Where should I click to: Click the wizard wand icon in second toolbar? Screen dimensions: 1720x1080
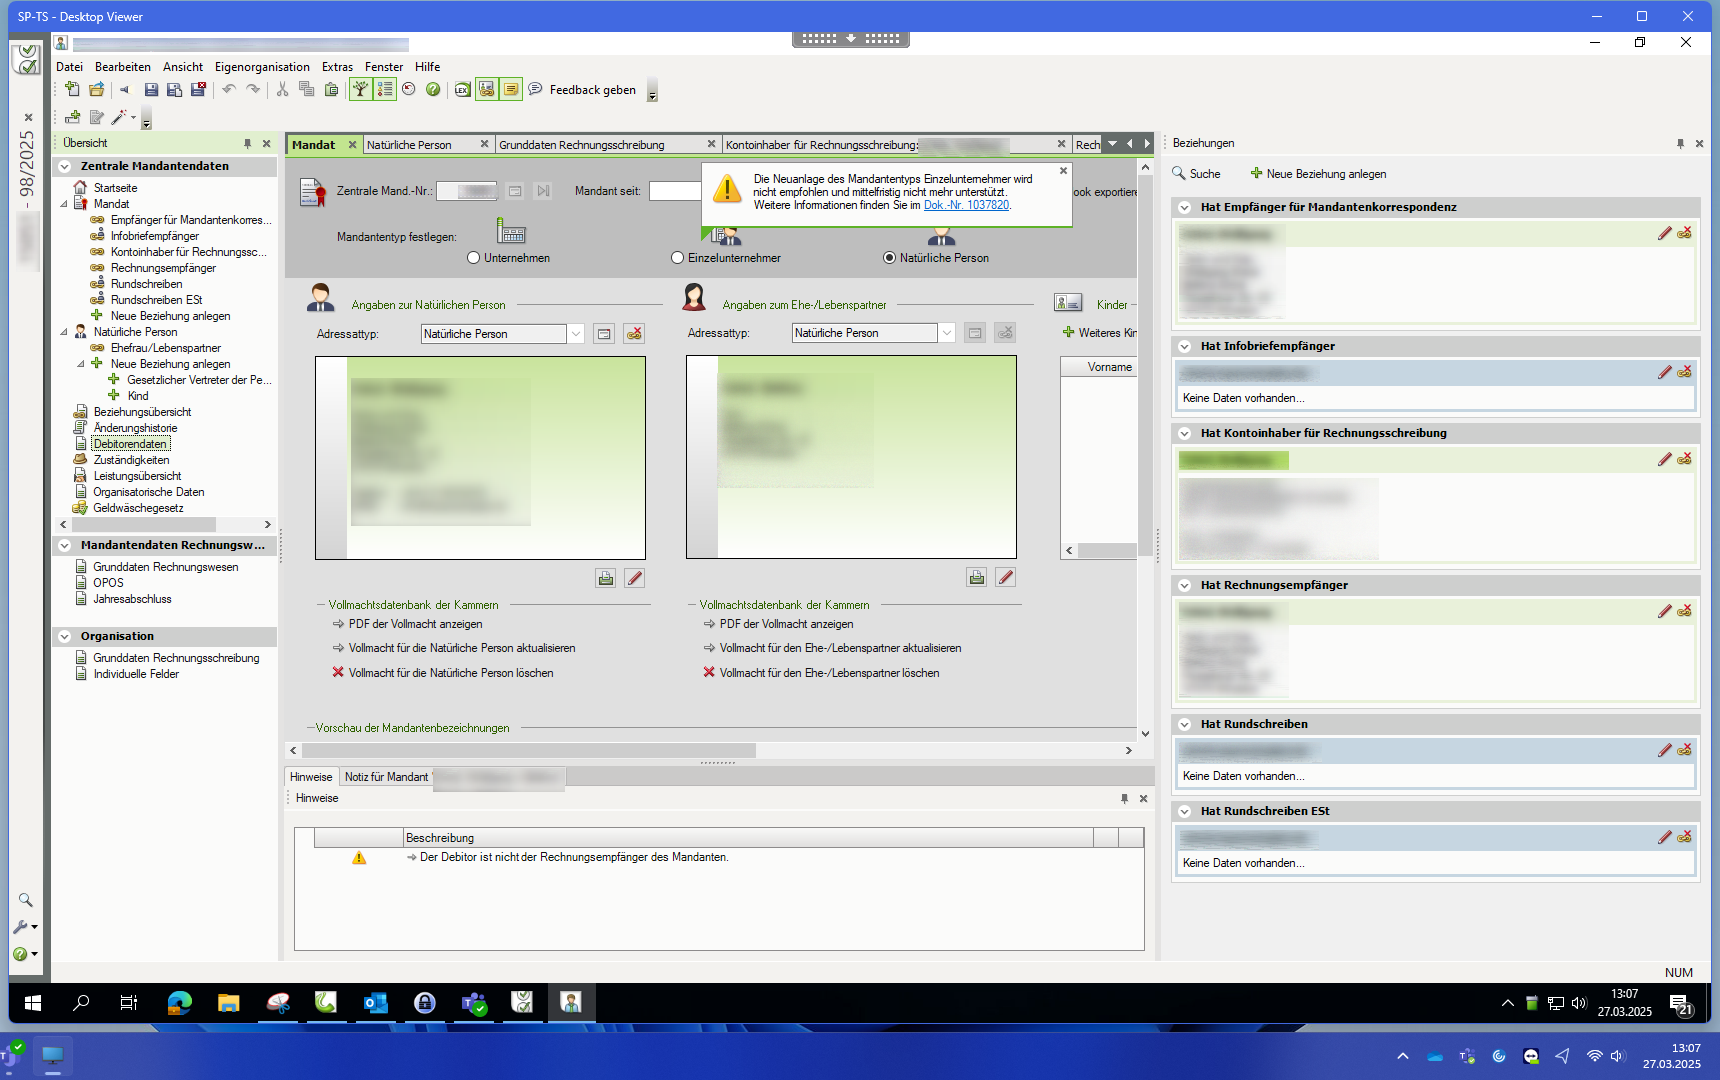(x=119, y=118)
